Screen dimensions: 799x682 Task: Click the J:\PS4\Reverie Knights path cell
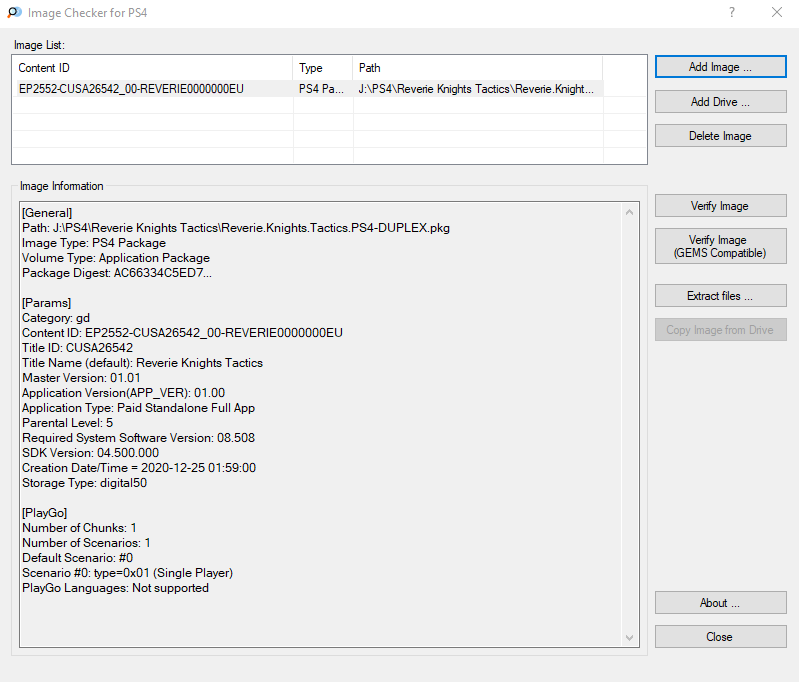(476, 89)
